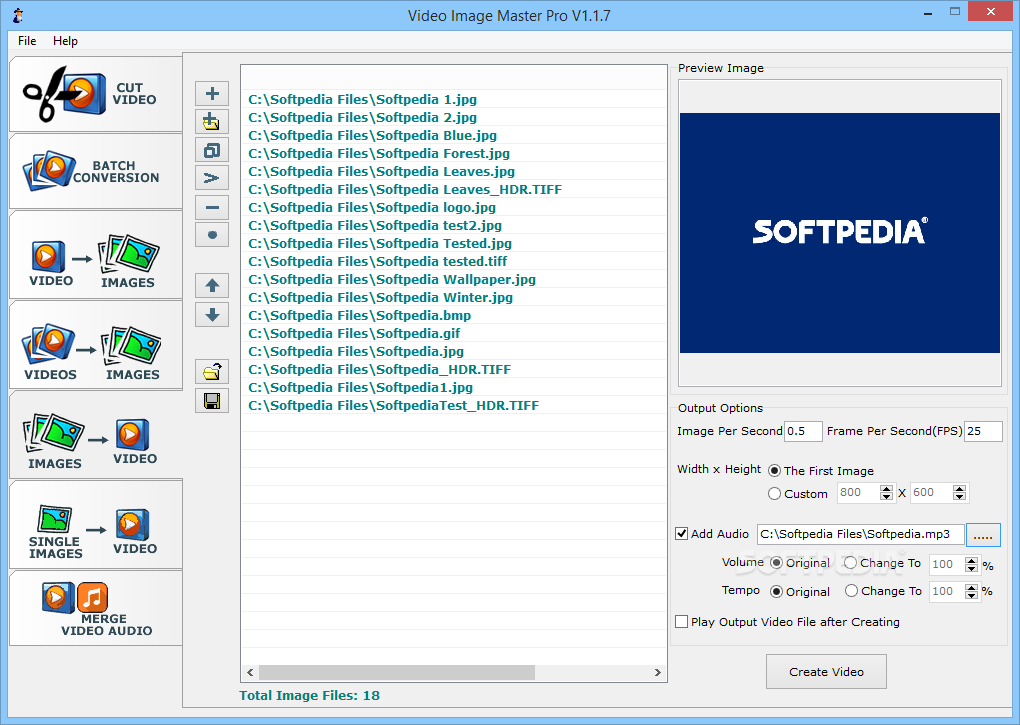
Task: Open Single Images to Video mode
Action: (96, 525)
